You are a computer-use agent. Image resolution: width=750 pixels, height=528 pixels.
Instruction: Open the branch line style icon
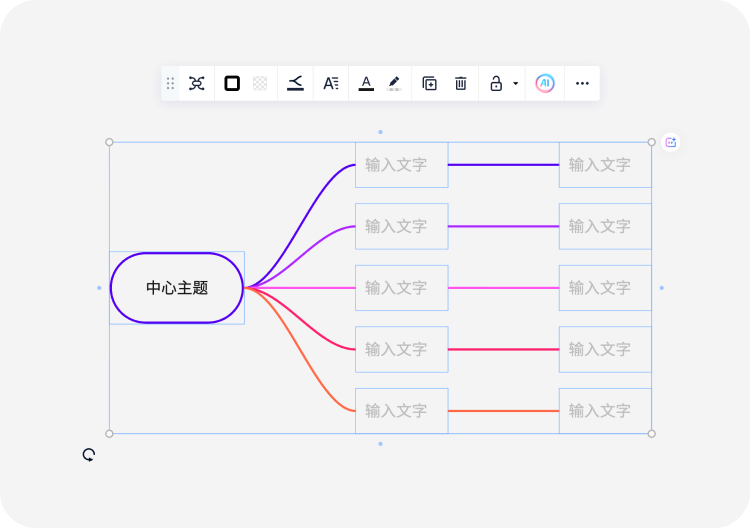[x=295, y=83]
